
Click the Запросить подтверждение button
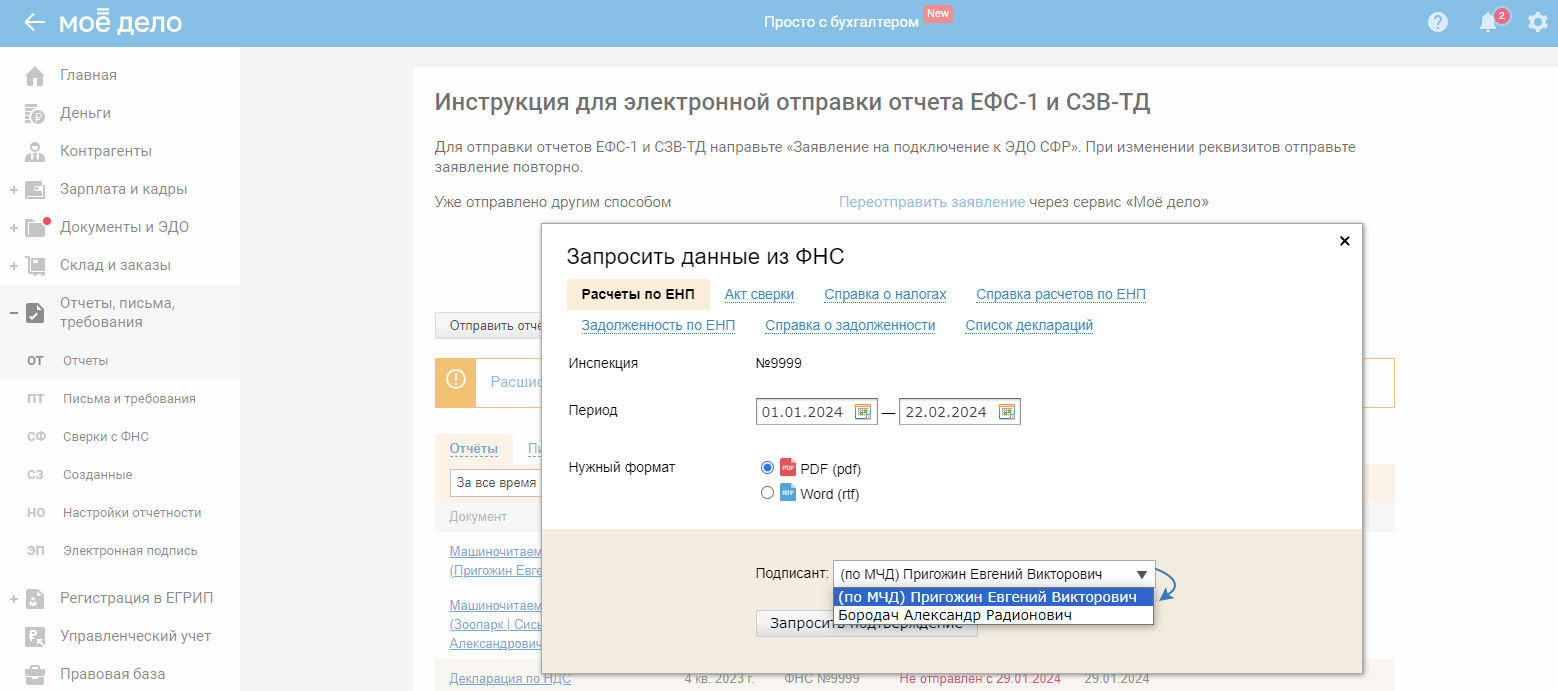pyautogui.click(x=866, y=624)
